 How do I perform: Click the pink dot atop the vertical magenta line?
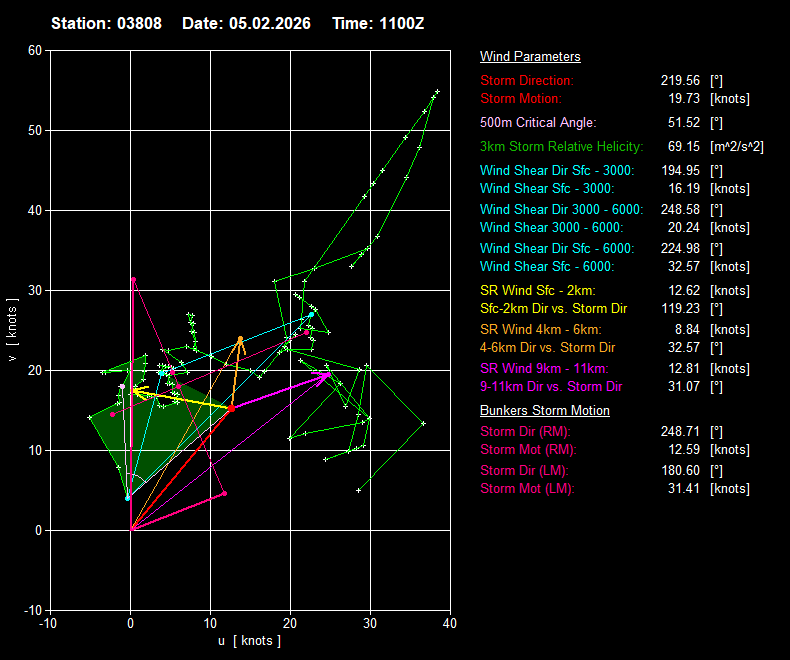click(133, 280)
